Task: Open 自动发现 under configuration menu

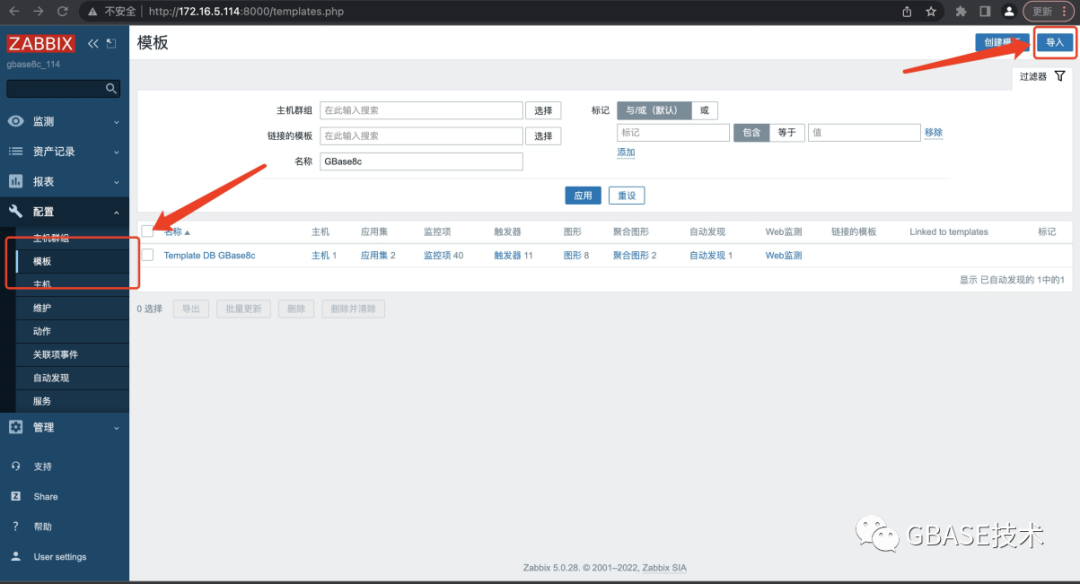Action: (x=51, y=378)
